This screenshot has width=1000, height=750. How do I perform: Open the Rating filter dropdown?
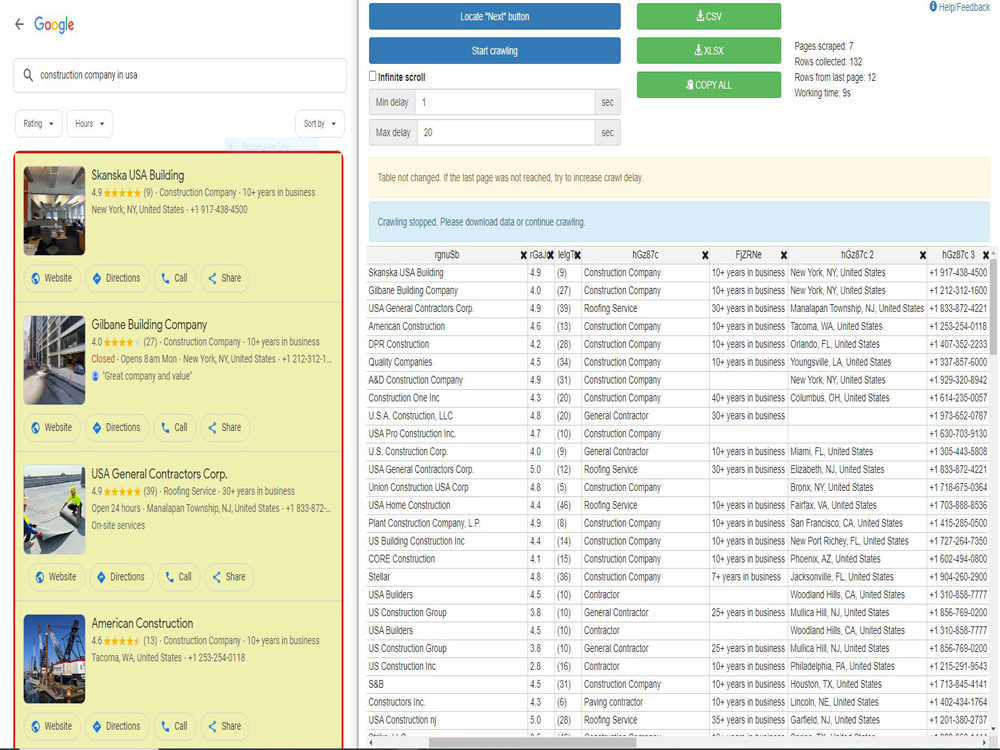[x=37, y=123]
